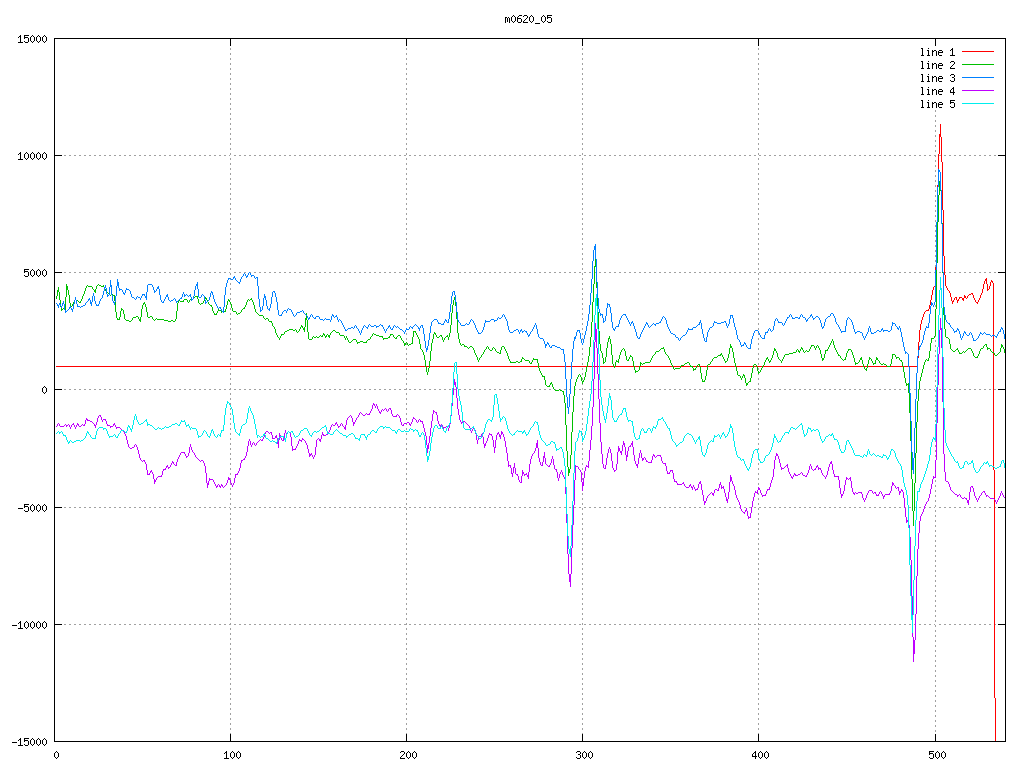Click the purple trough bottom just before x=300
1024x768 pixels.
click(x=570, y=585)
